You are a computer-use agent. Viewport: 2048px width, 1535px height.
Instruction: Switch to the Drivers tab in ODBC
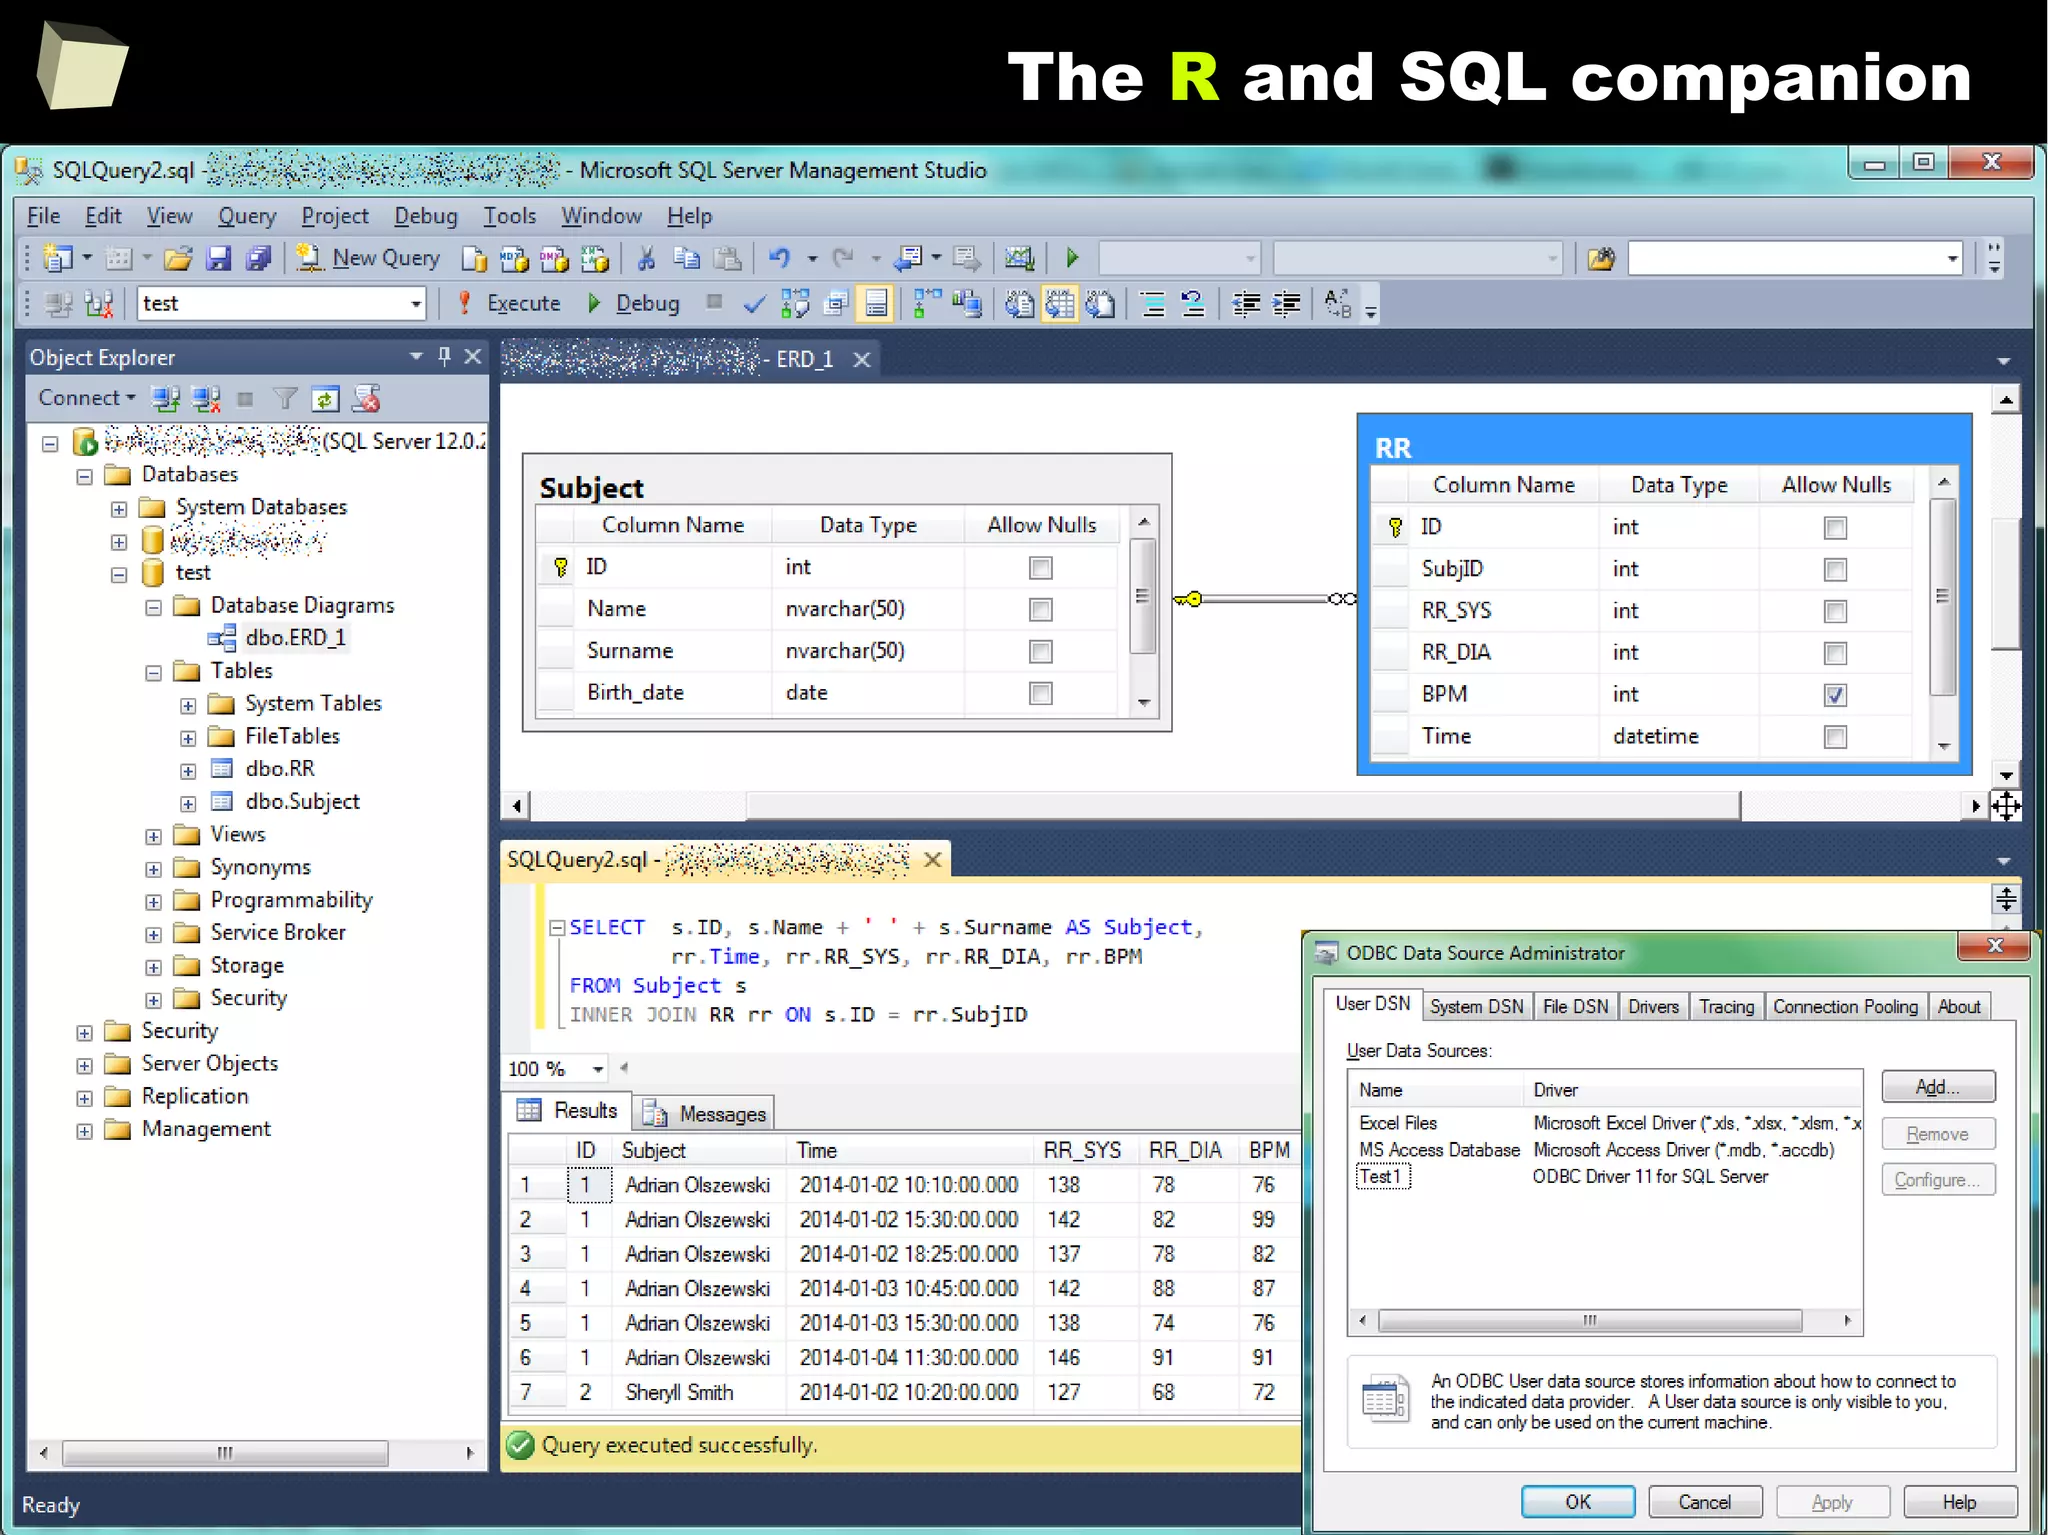pyautogui.click(x=1653, y=1007)
